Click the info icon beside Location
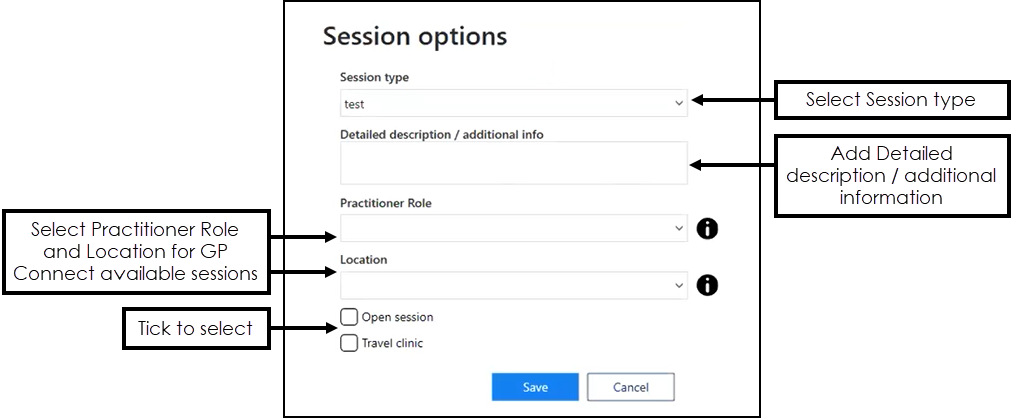Screen dimensions: 1012x418 pos(707,285)
